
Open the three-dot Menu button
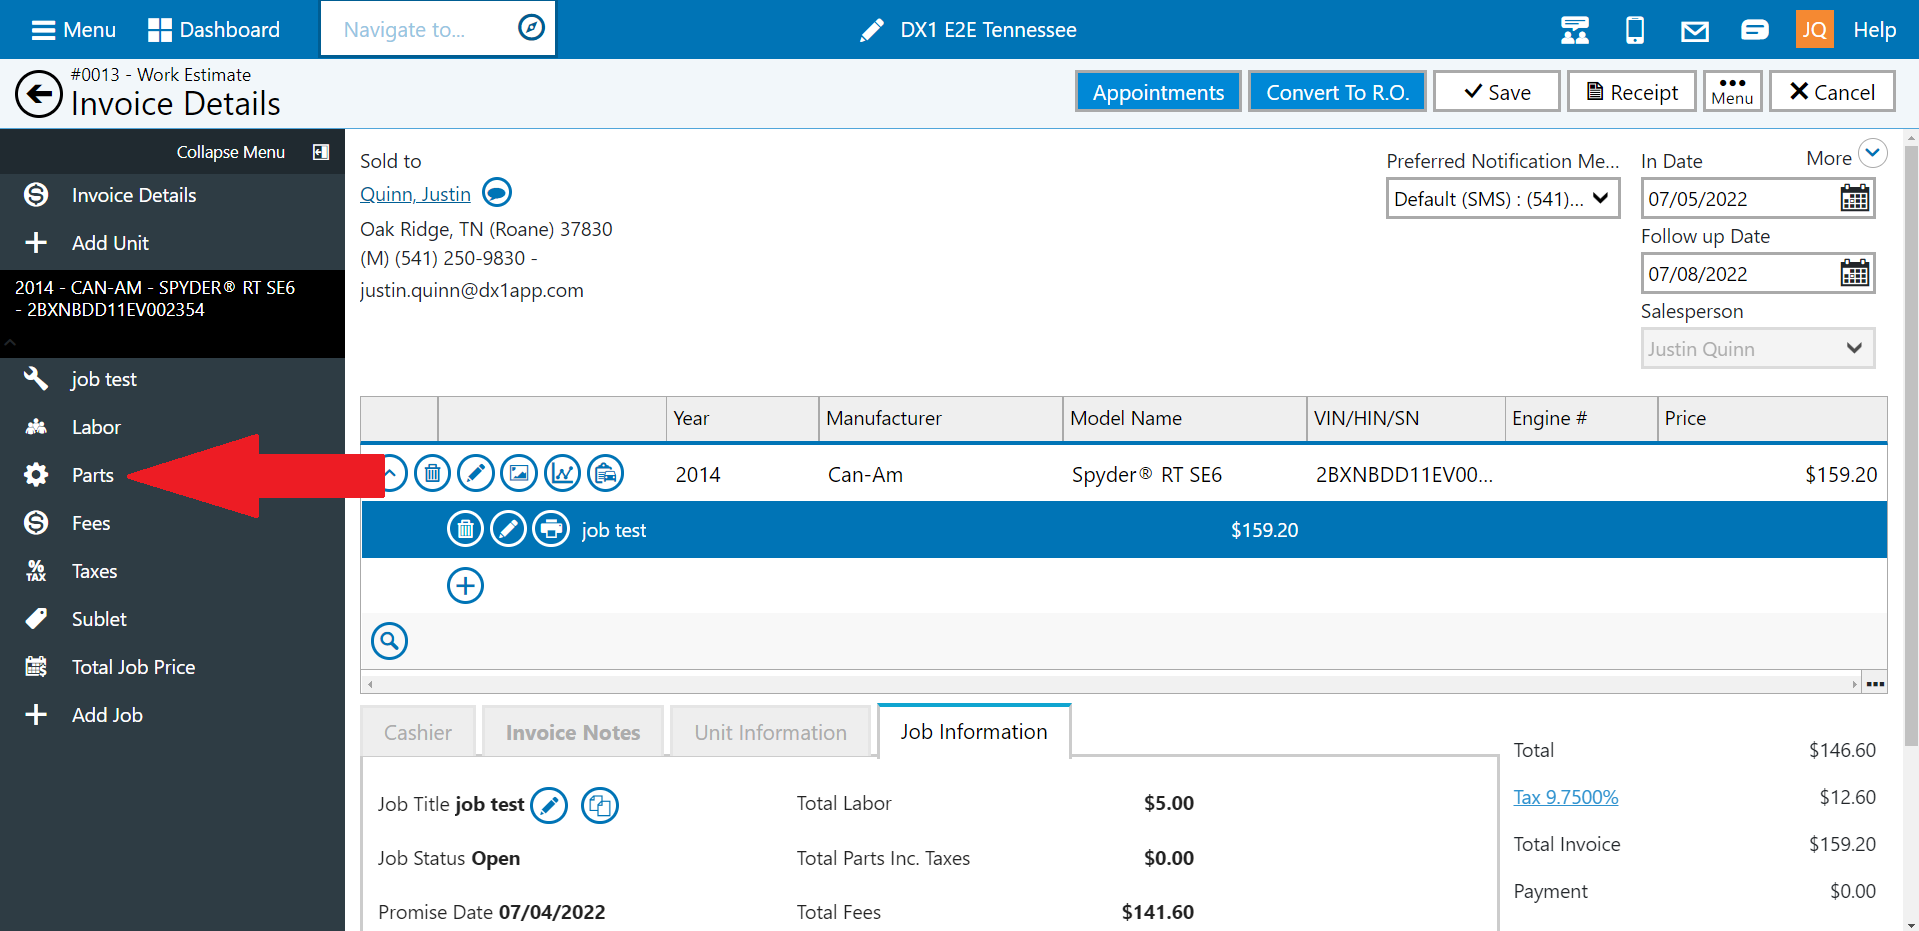point(1732,92)
